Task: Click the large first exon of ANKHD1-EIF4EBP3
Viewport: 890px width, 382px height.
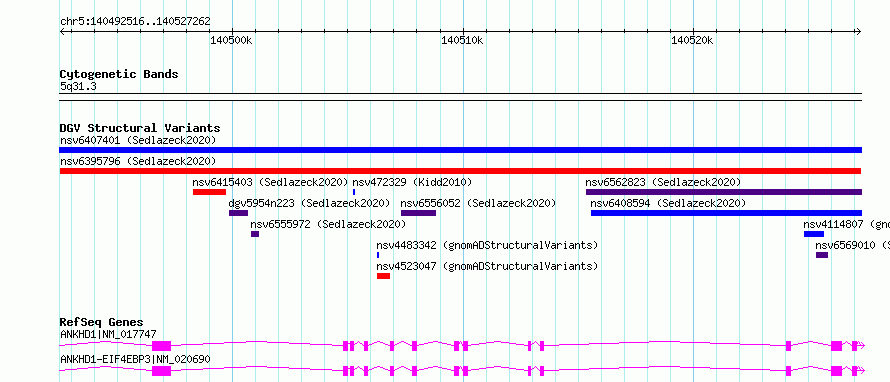Action: (161, 371)
